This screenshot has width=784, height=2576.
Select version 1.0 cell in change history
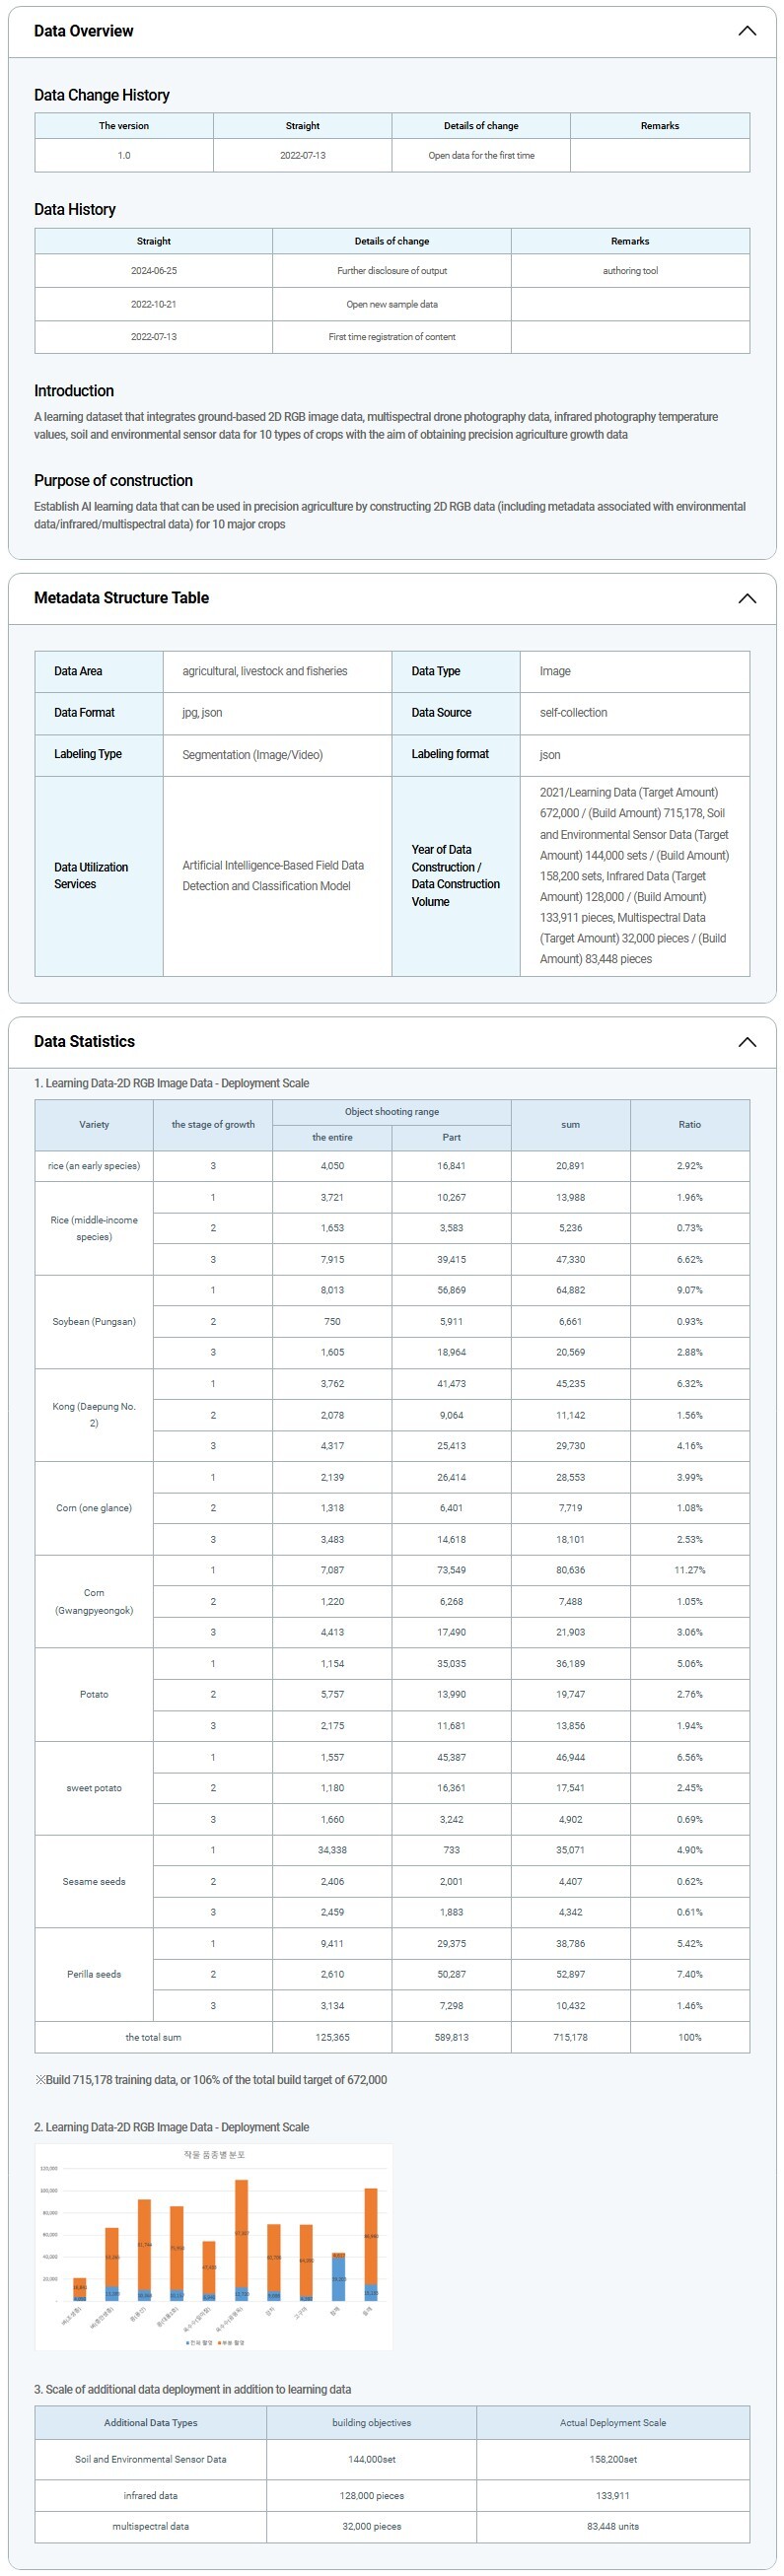124,156
